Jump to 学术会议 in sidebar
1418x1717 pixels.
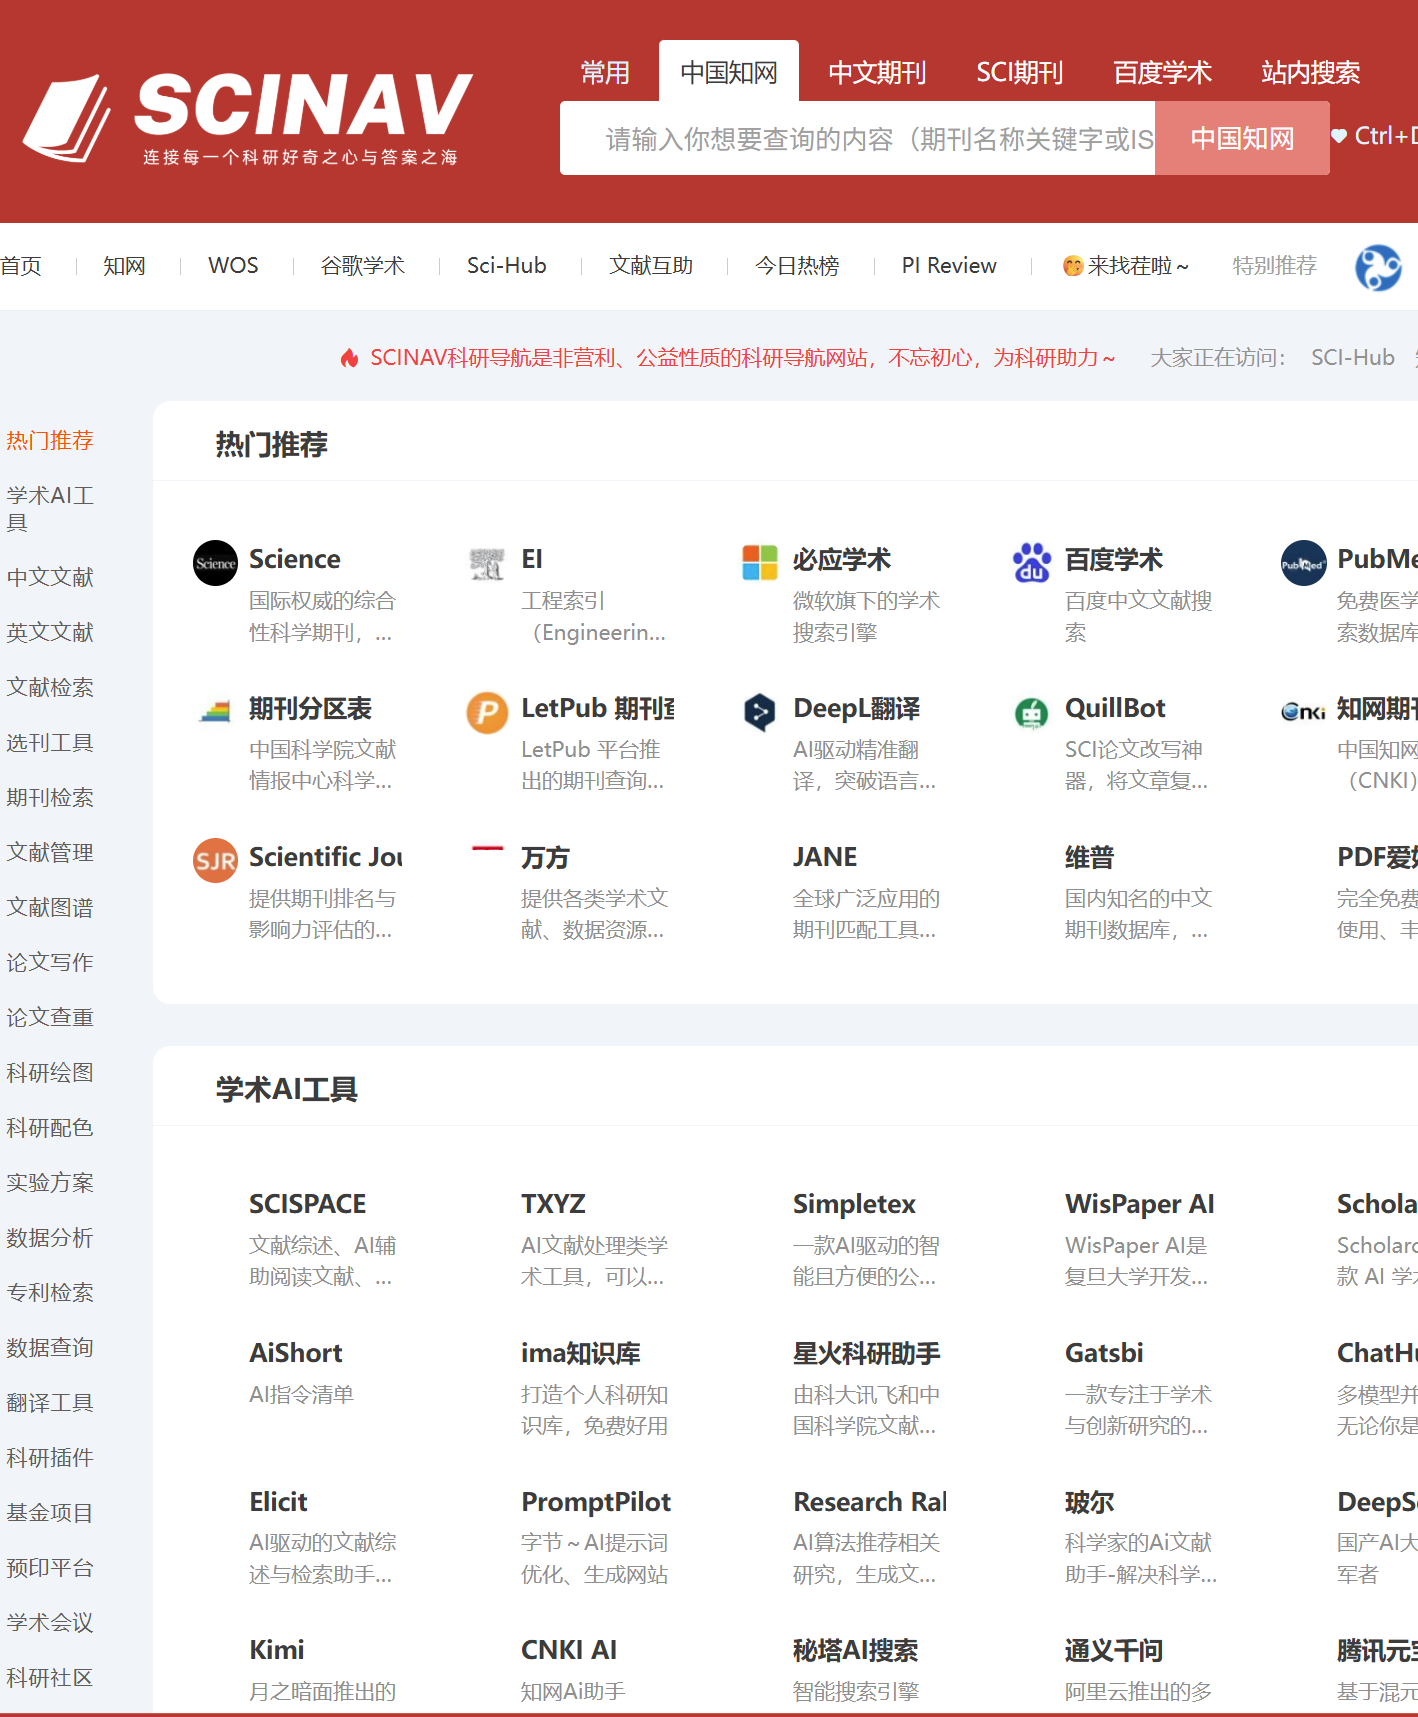[50, 1622]
